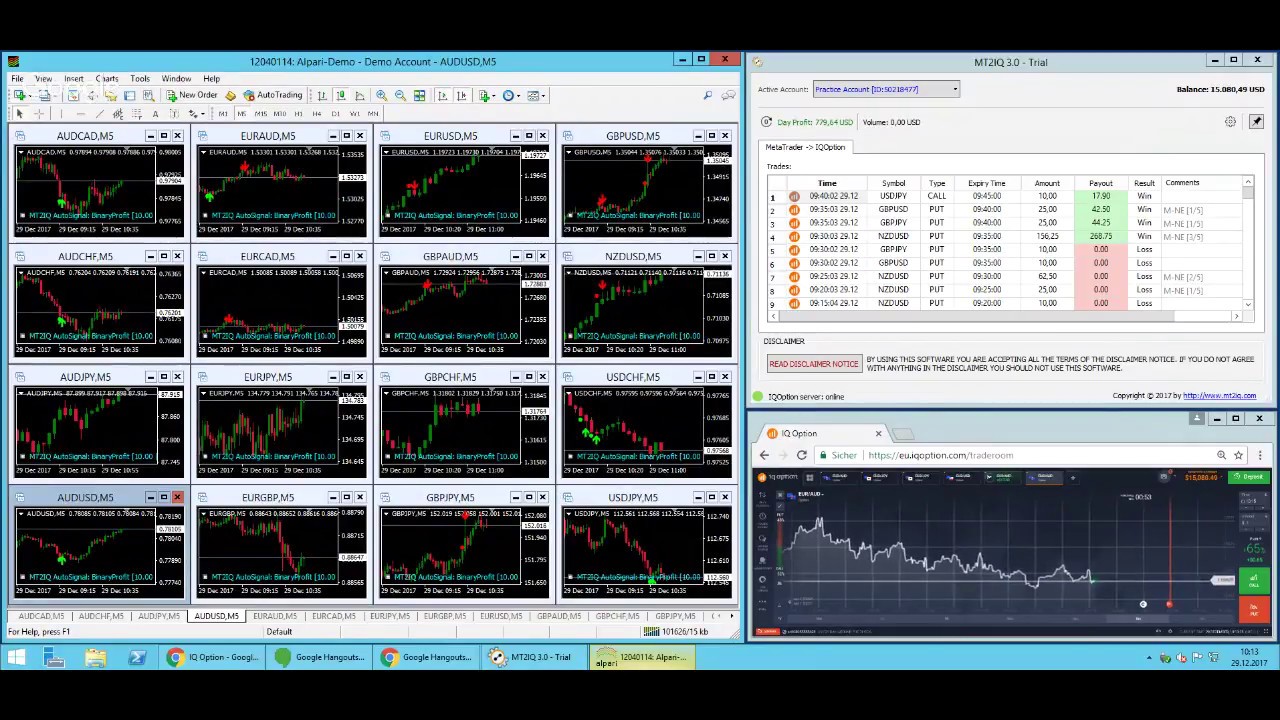Open Charts menu

point(107,78)
